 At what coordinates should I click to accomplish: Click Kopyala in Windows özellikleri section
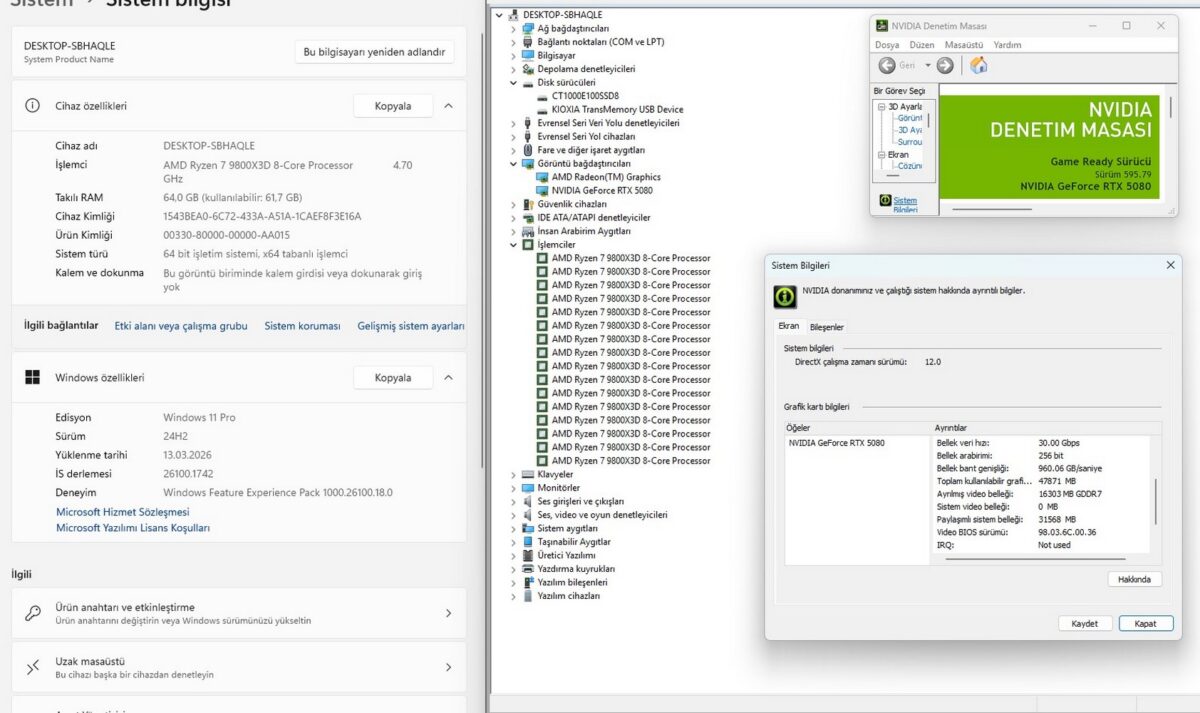point(393,377)
